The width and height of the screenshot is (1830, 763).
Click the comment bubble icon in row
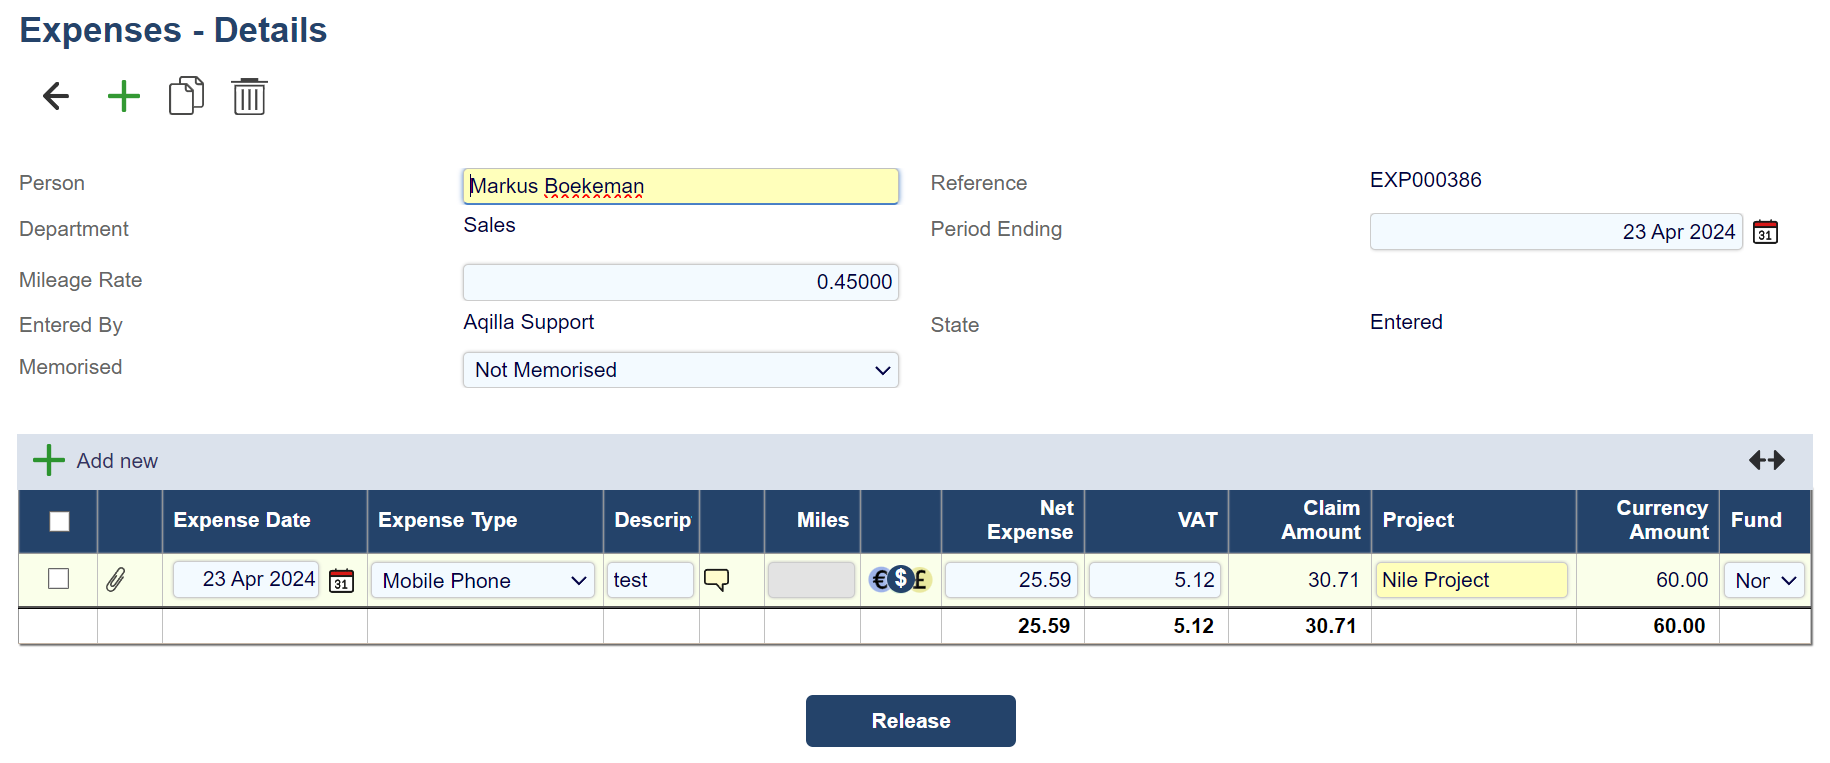point(716,580)
